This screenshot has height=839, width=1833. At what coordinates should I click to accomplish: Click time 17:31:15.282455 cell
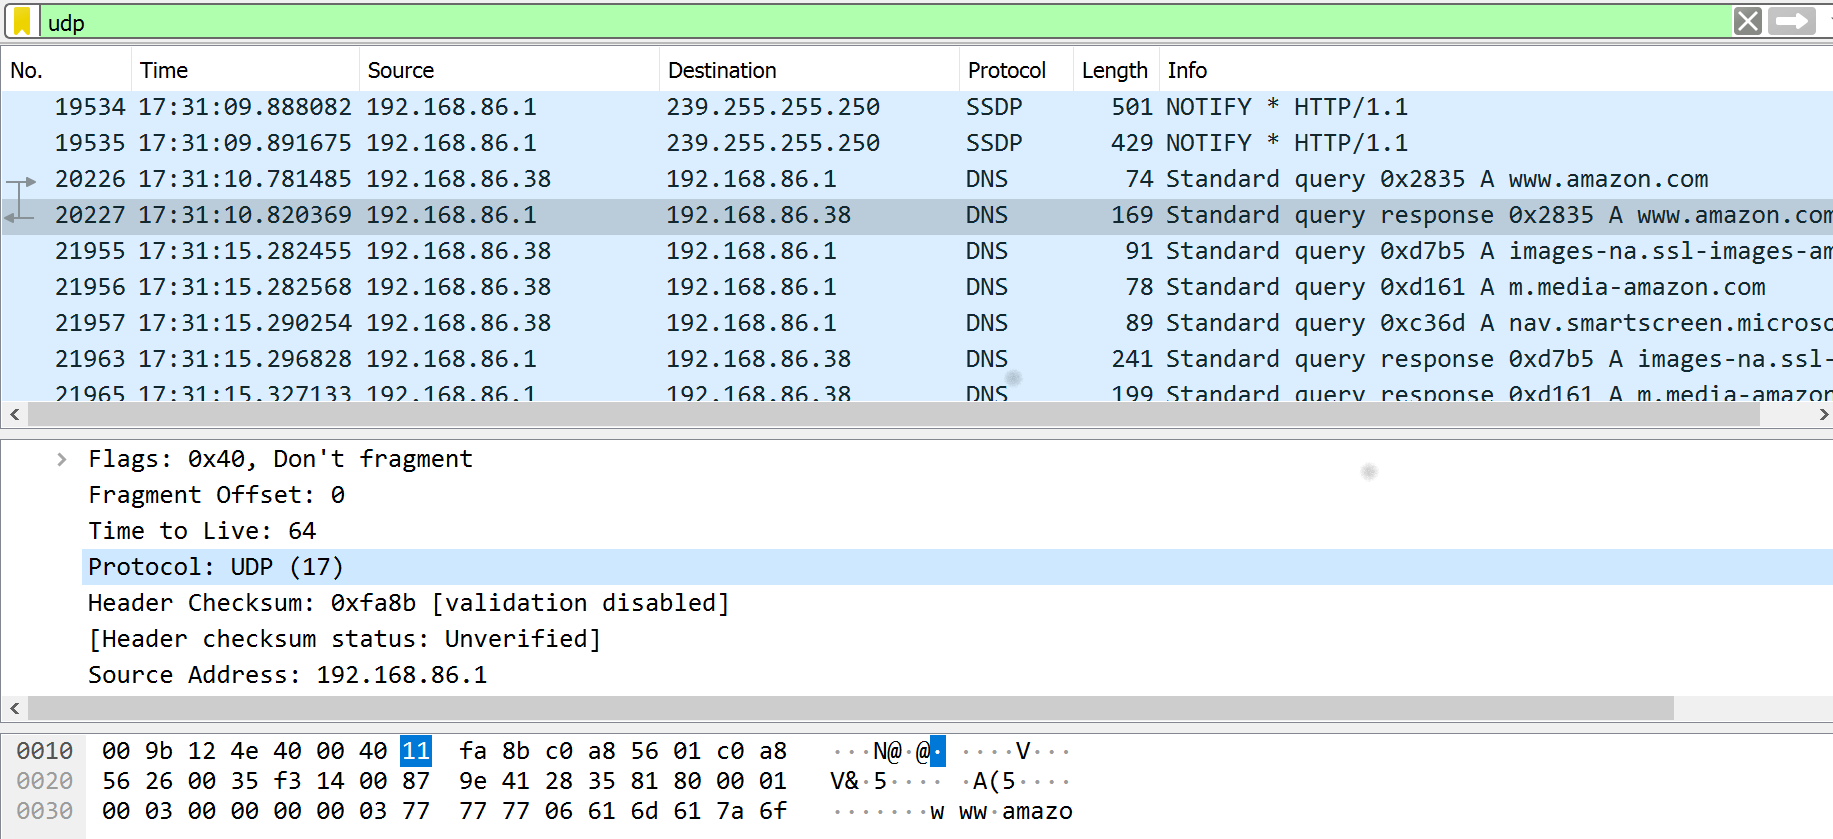coord(245,251)
